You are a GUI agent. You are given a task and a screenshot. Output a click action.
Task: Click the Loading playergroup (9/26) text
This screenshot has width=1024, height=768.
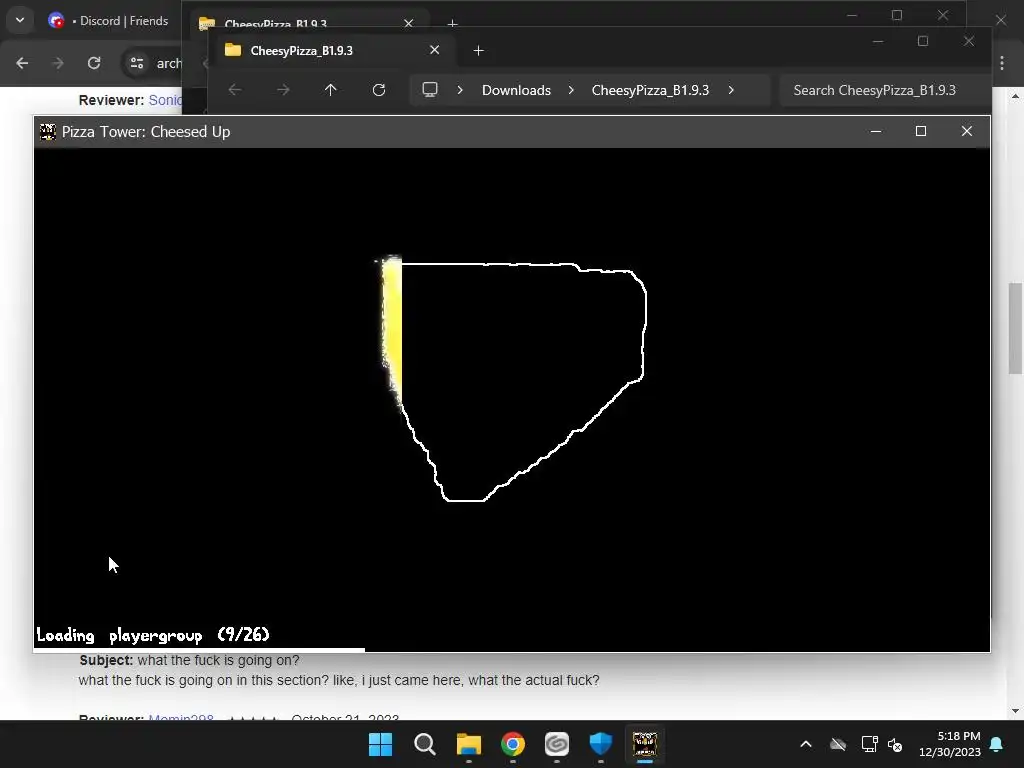[x=153, y=635]
